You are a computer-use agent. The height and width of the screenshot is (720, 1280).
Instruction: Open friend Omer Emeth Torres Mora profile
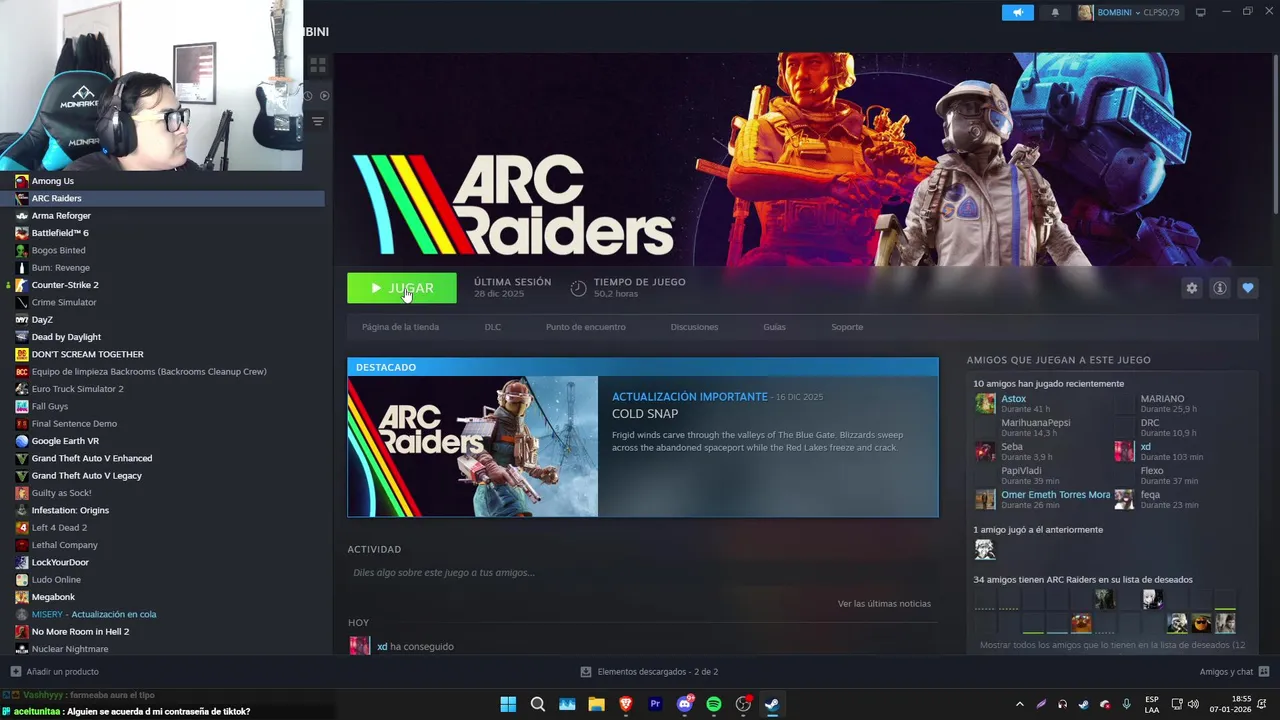tap(1055, 495)
